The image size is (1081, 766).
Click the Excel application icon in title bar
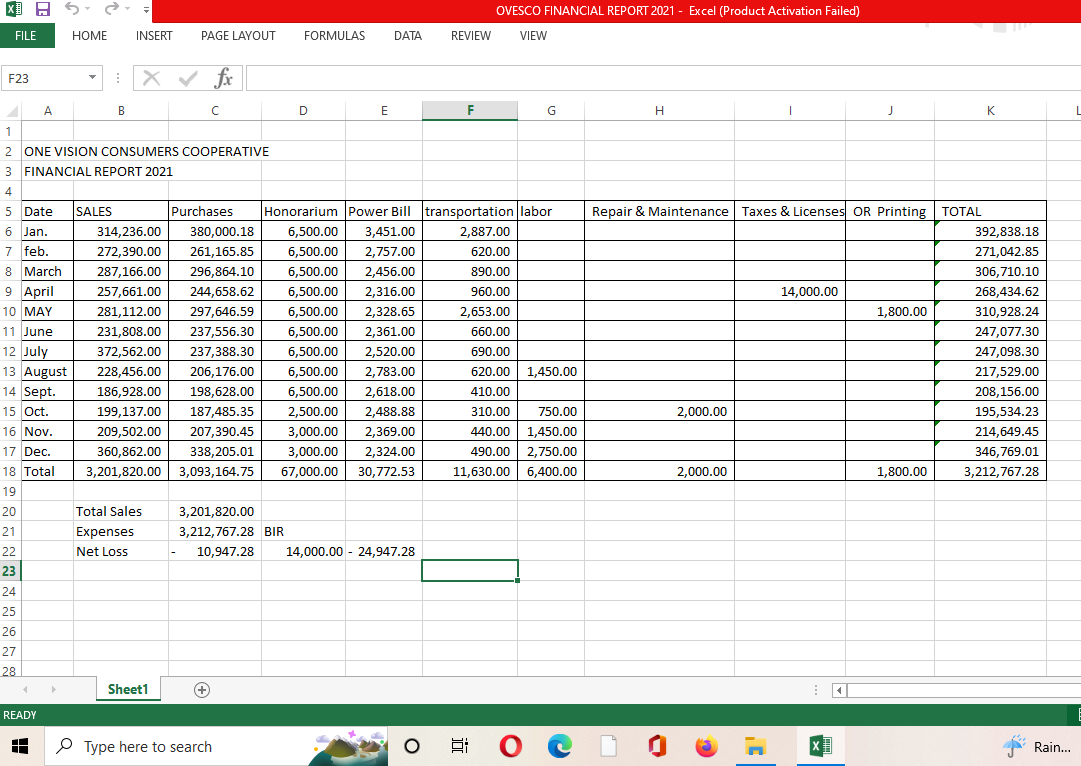tap(14, 10)
